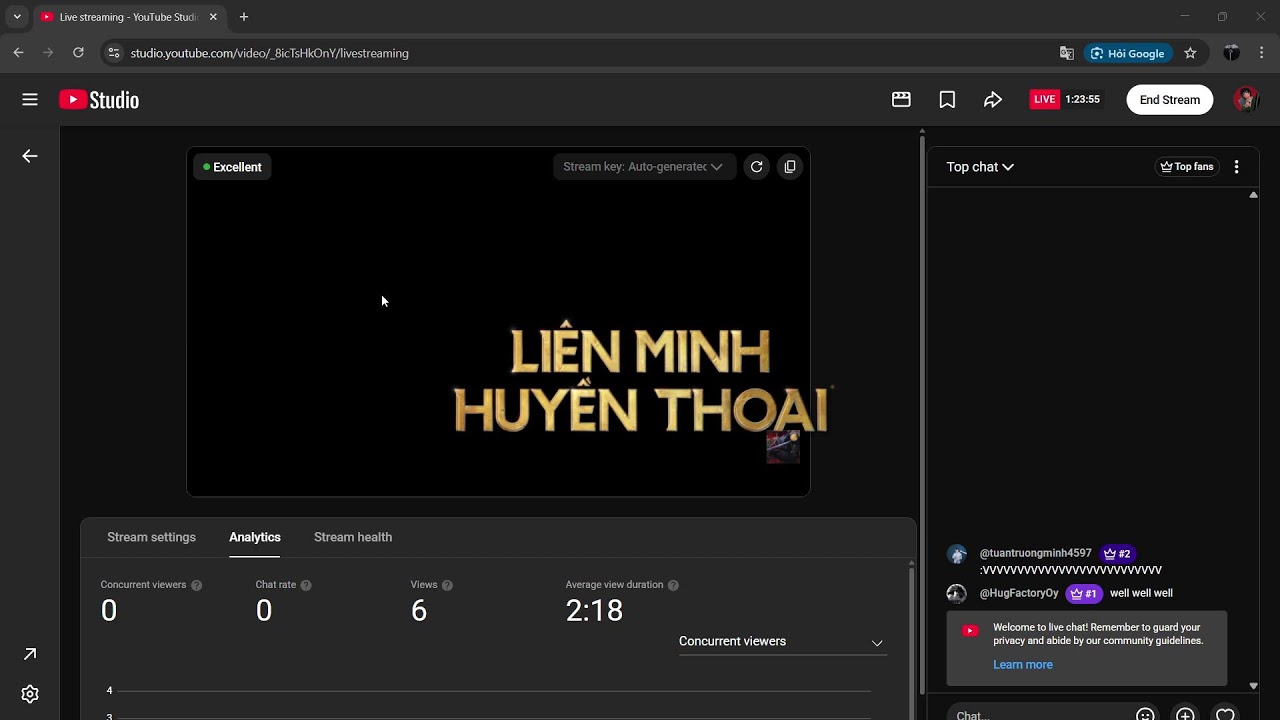Switch to the Stream health tab
This screenshot has height=720, width=1280.
pyautogui.click(x=353, y=537)
